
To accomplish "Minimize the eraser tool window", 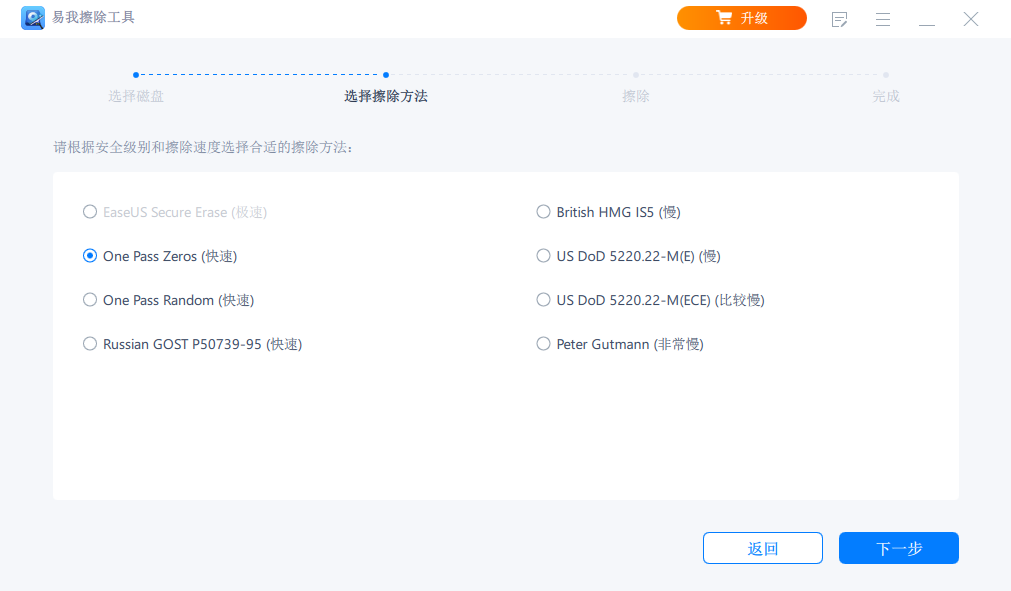I will pos(927,19).
